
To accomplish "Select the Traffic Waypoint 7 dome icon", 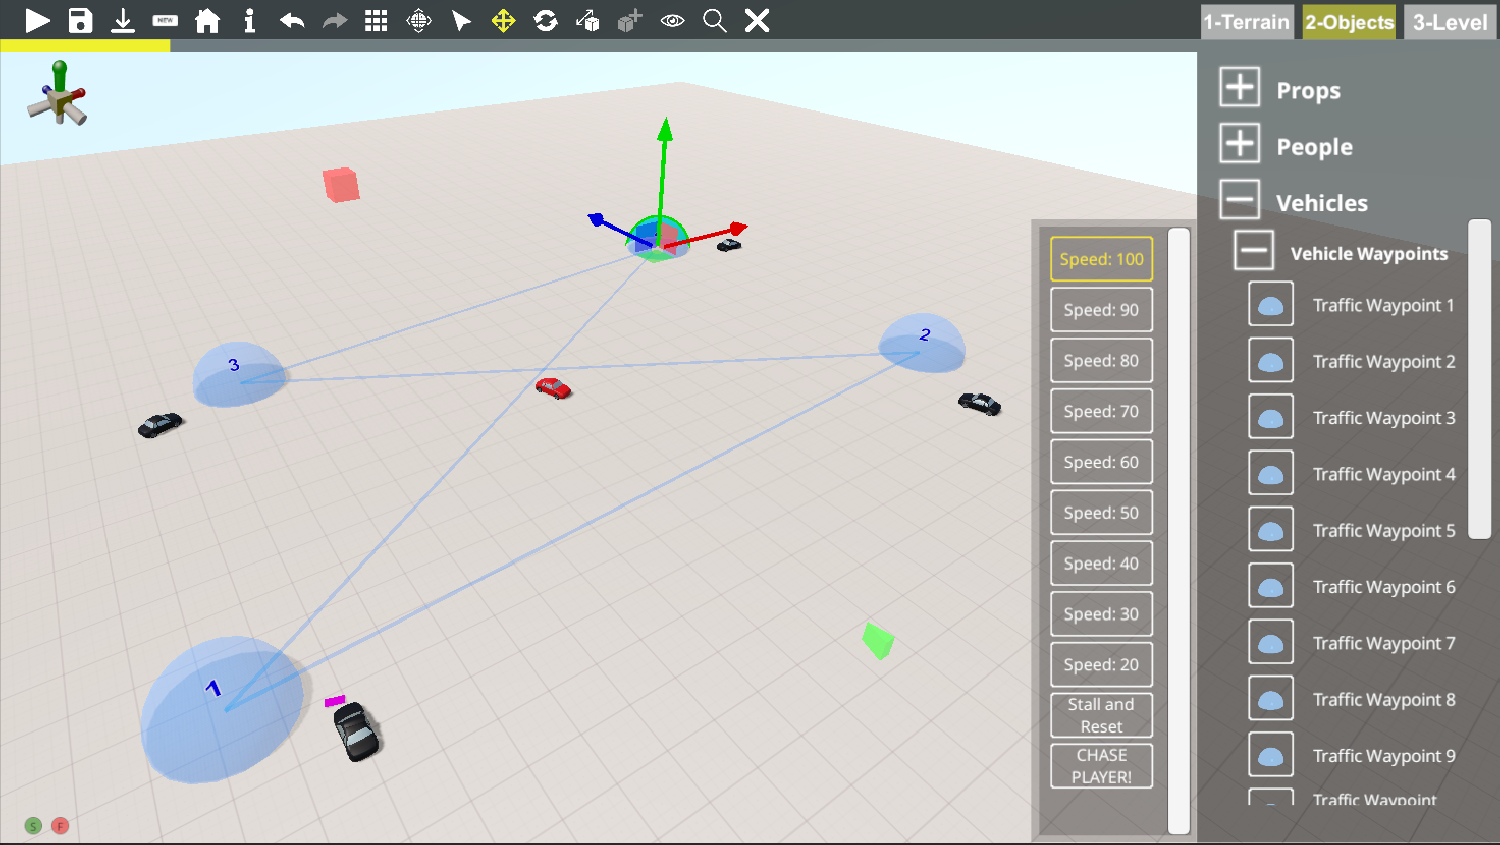I will click(x=1271, y=642).
